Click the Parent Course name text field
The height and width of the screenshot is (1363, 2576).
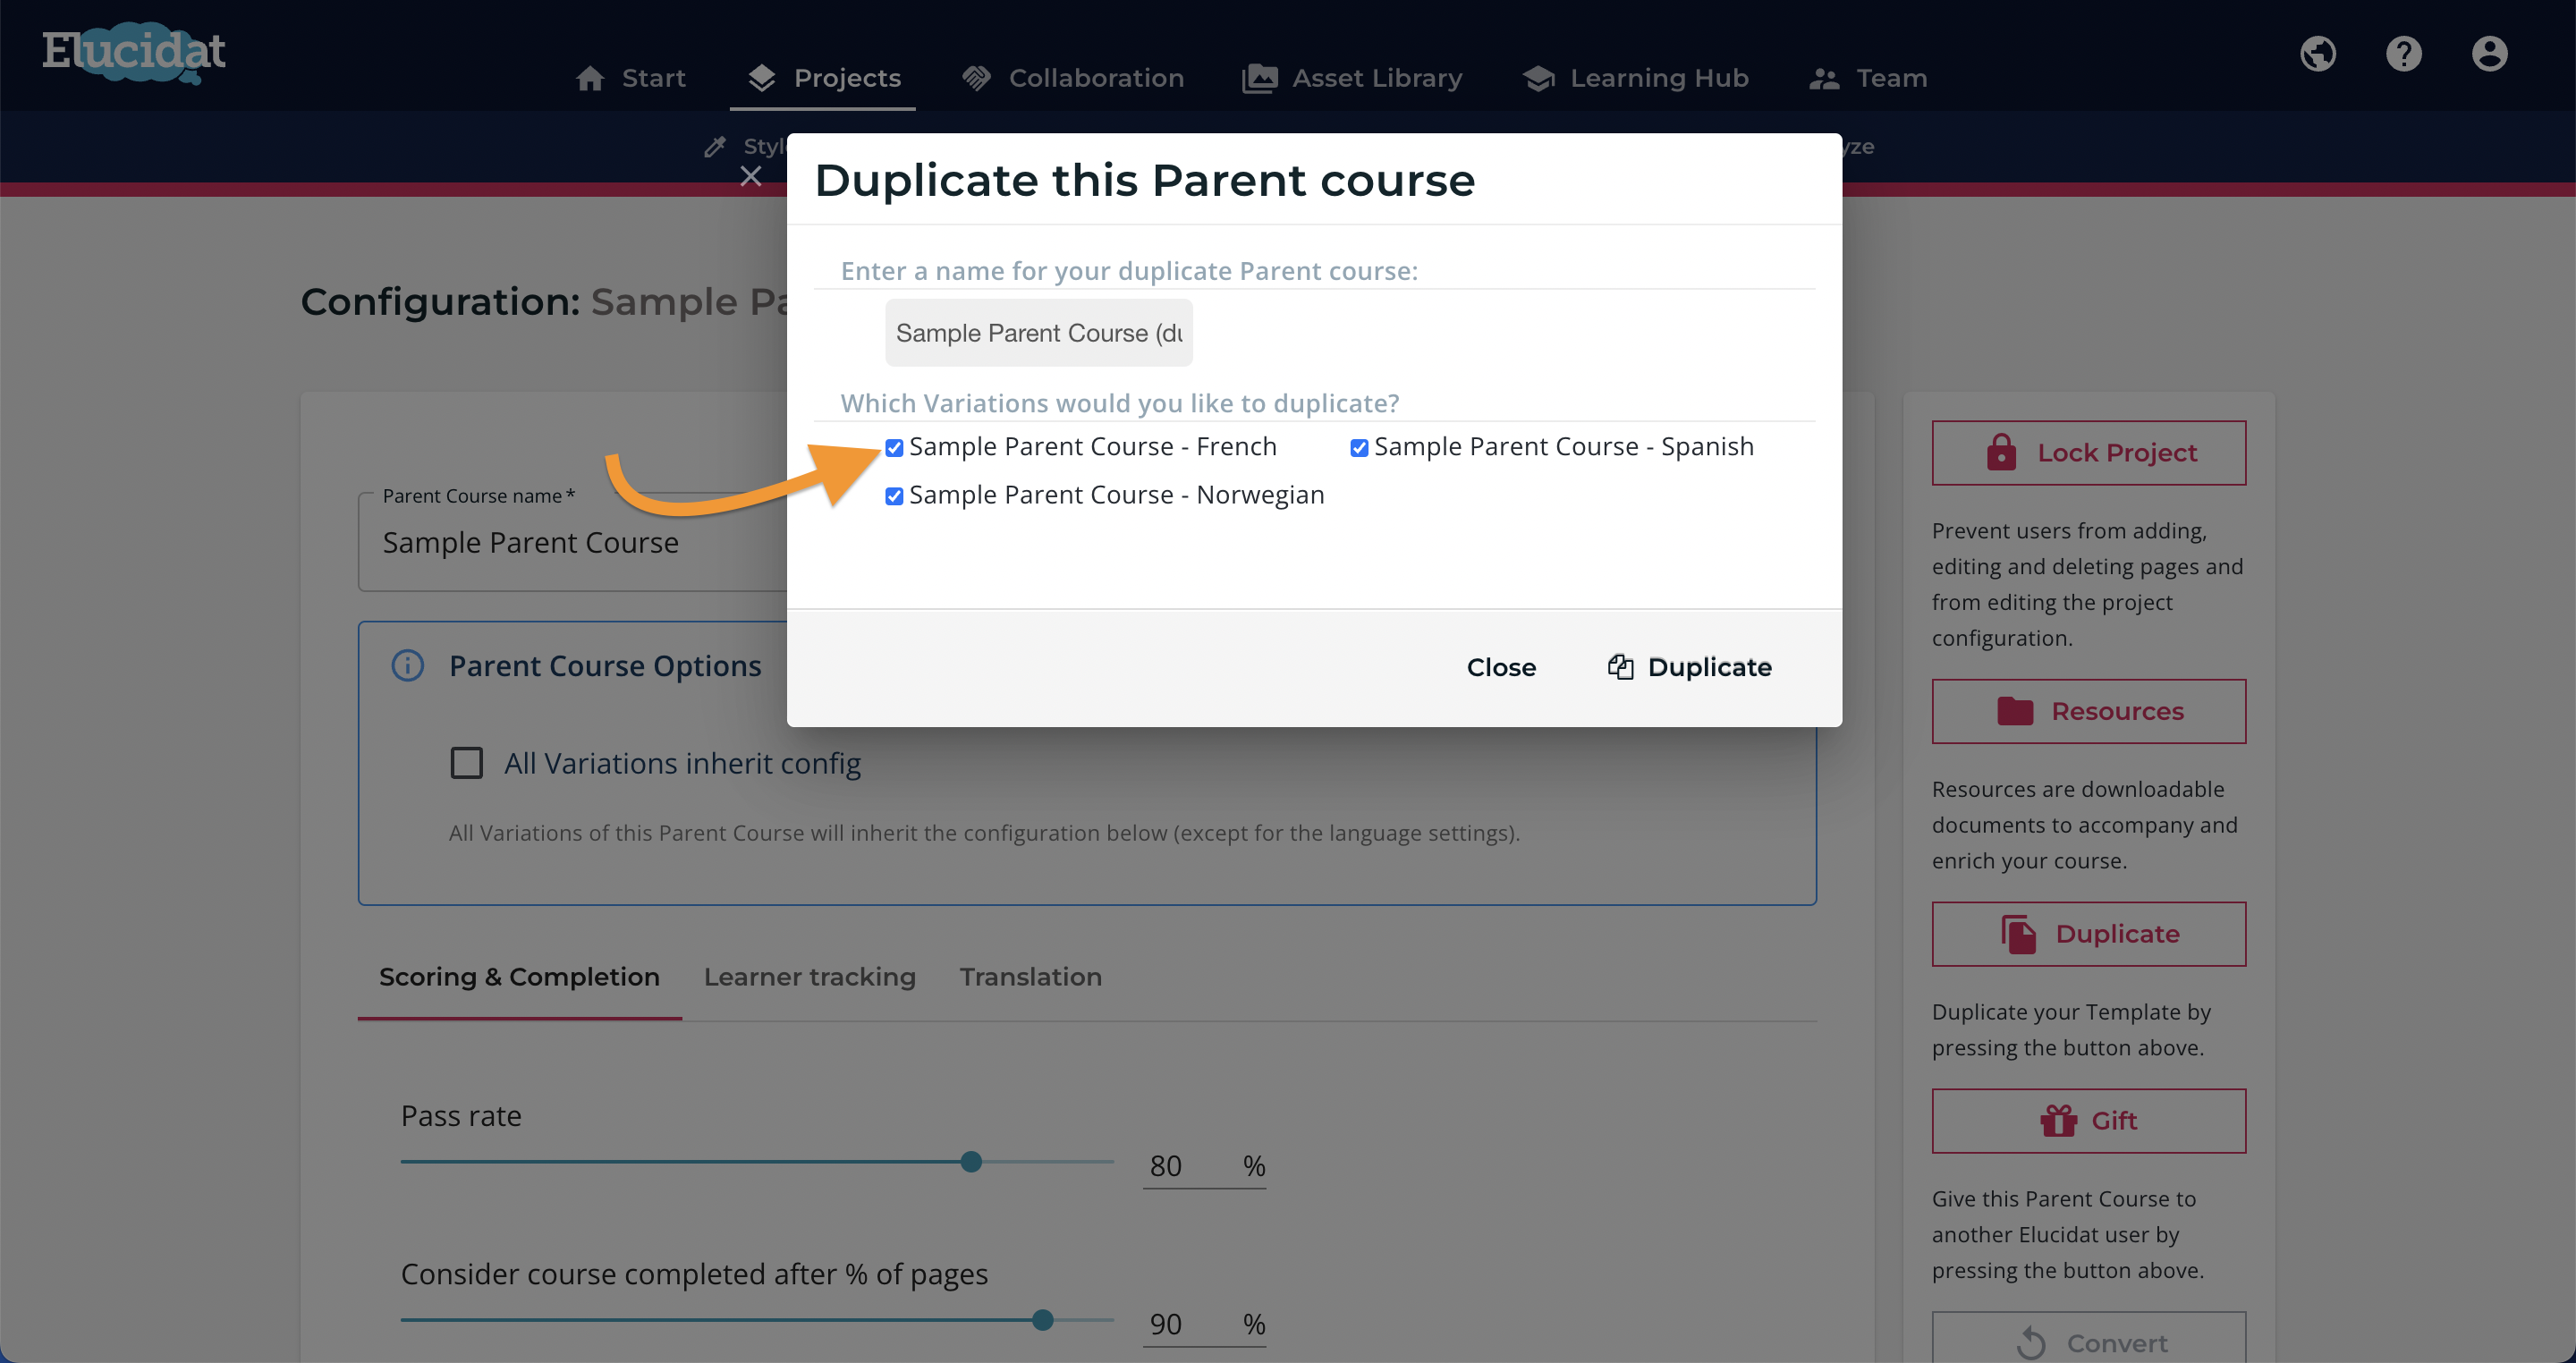click(x=573, y=543)
